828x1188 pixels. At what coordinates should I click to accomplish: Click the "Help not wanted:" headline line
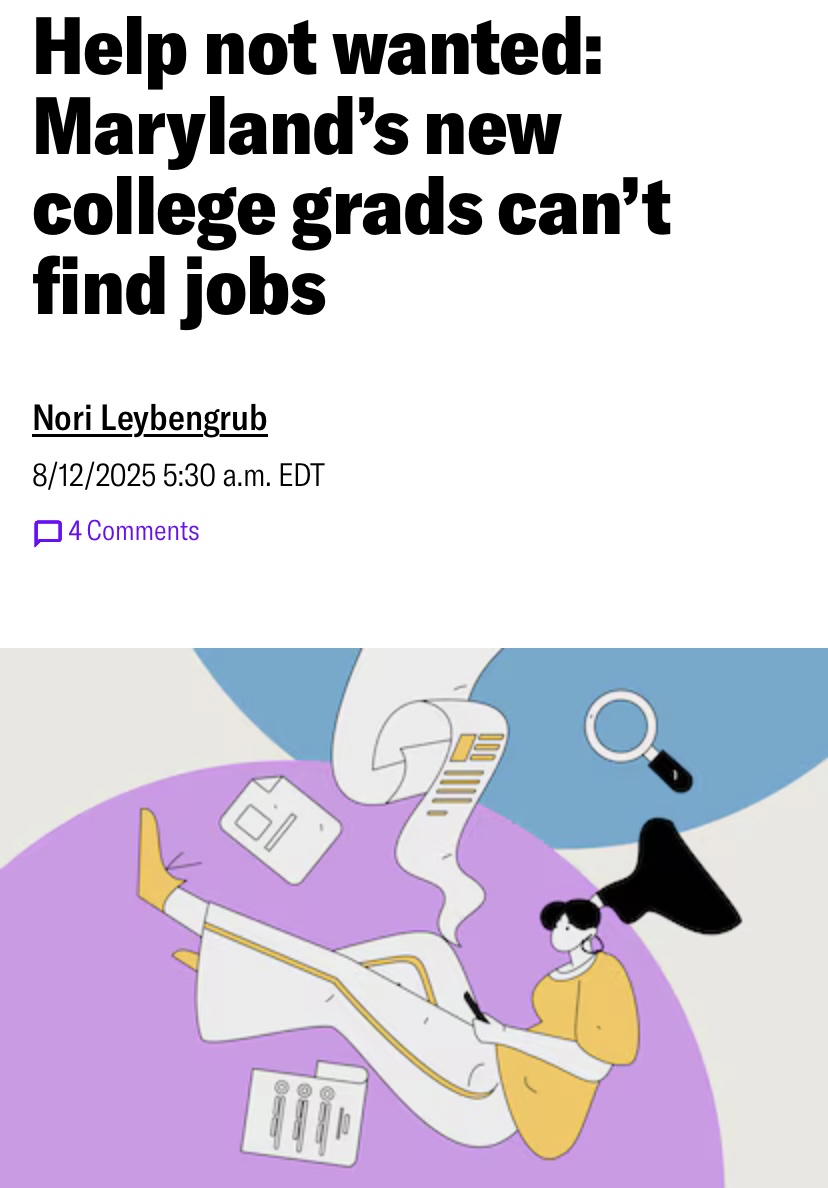[x=318, y=50]
